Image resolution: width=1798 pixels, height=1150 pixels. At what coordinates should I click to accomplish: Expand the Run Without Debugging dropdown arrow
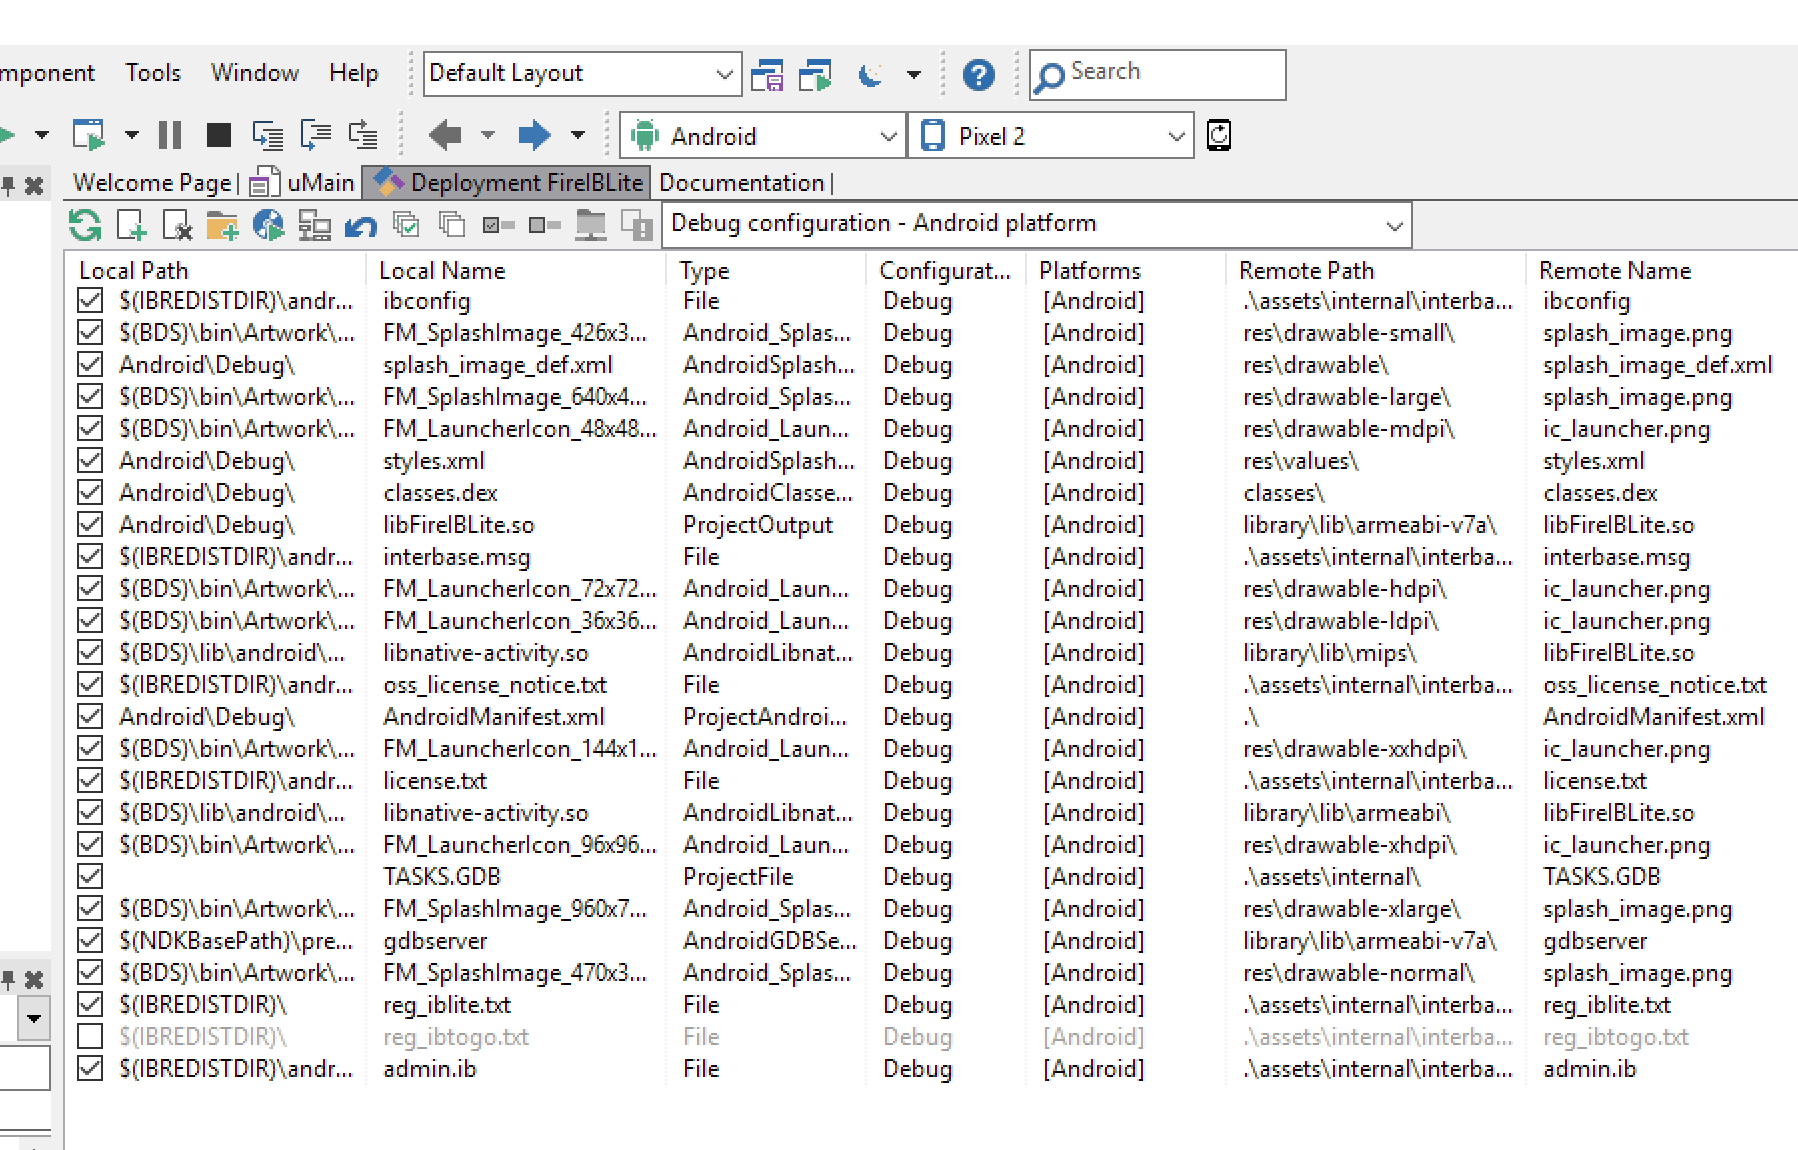click(132, 135)
